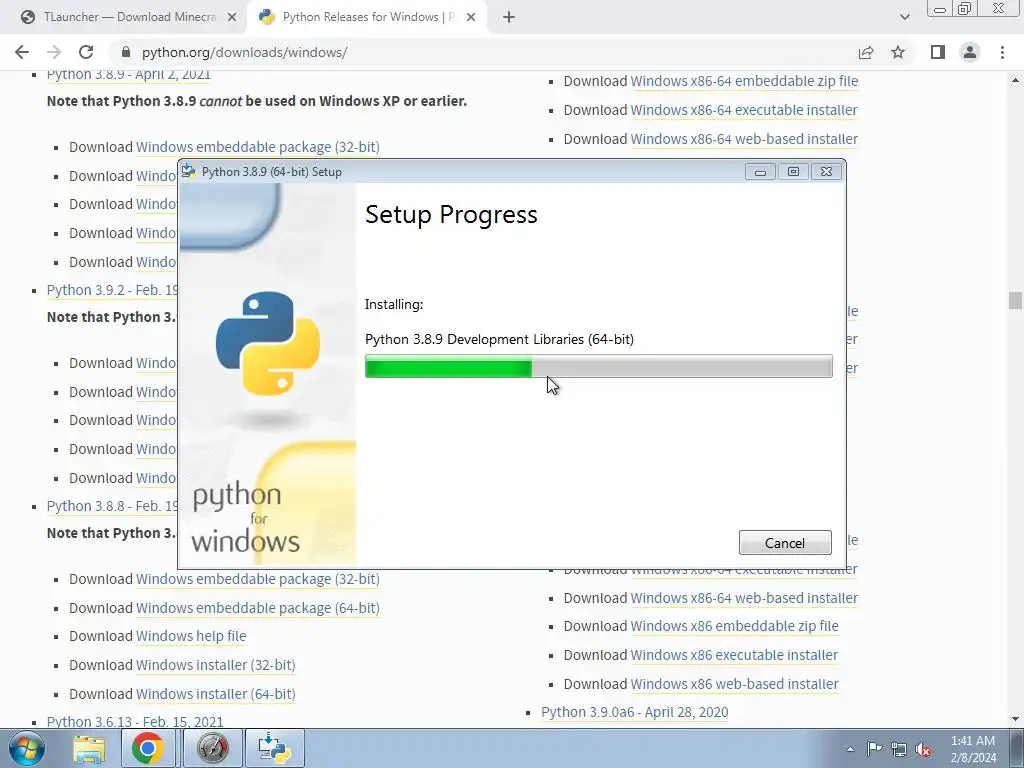The image size is (1024, 768).
Task: Close the Python 3.8.9 Setup dialog
Action: 826,172
